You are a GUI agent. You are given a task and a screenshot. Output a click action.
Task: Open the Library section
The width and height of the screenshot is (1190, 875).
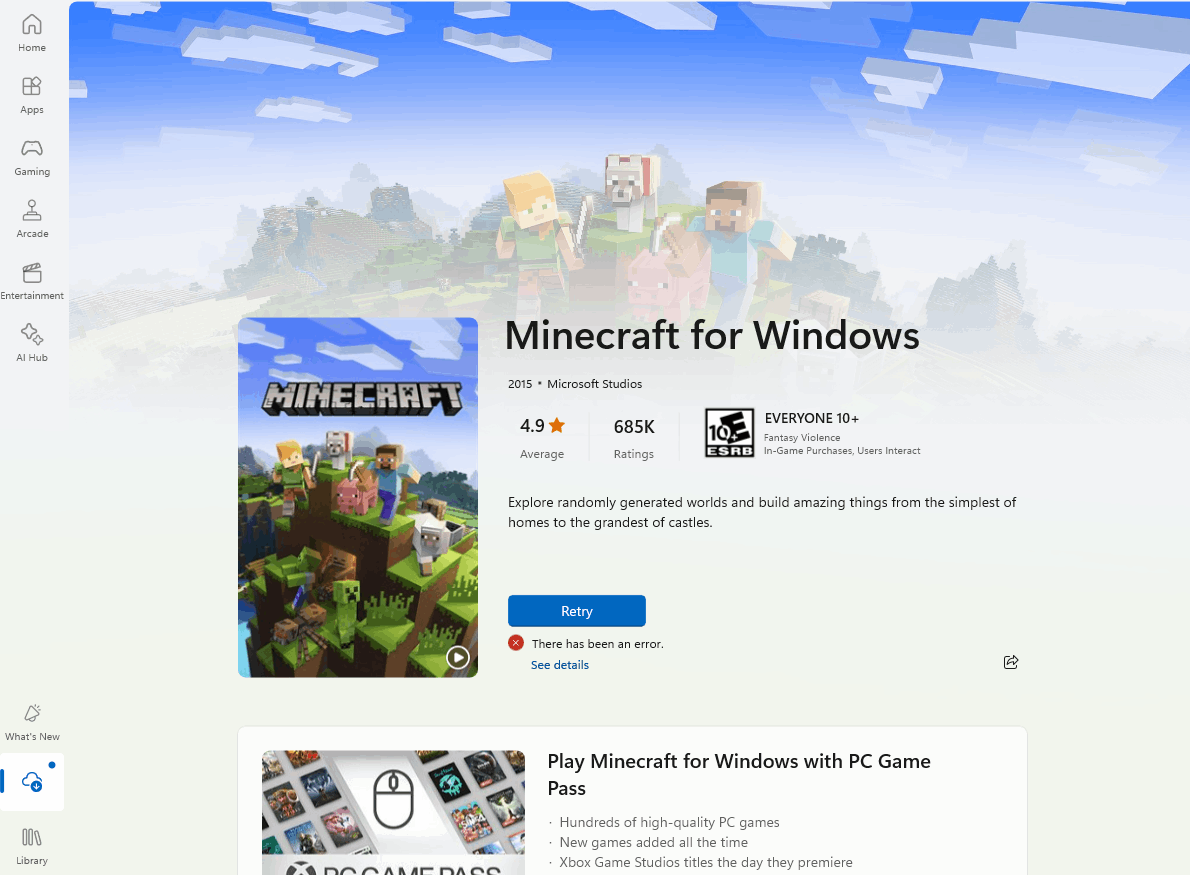pos(32,846)
